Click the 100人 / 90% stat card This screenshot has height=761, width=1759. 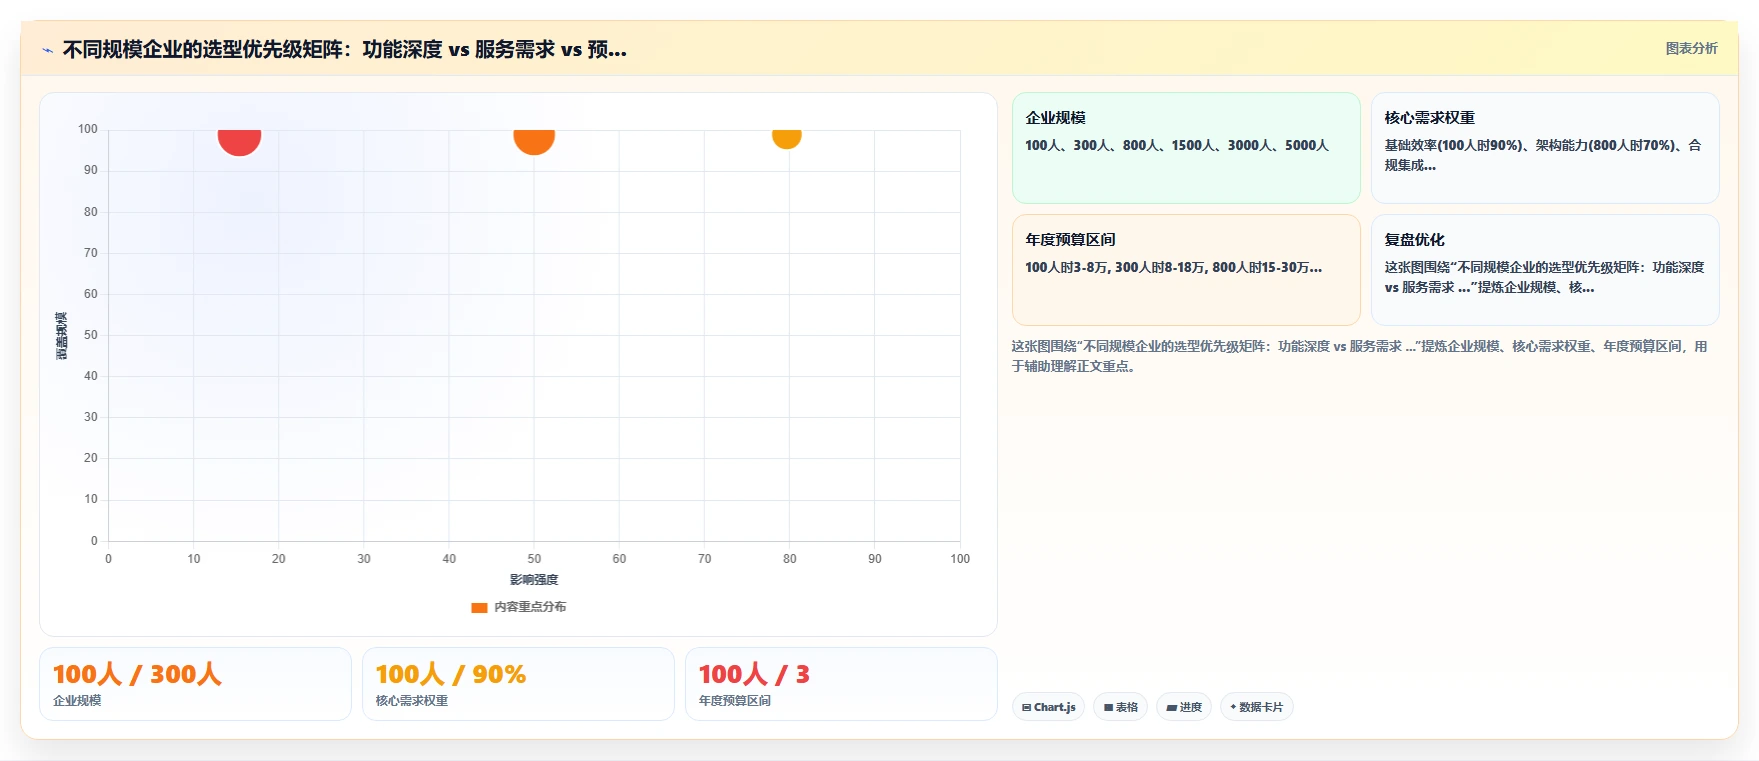518,684
